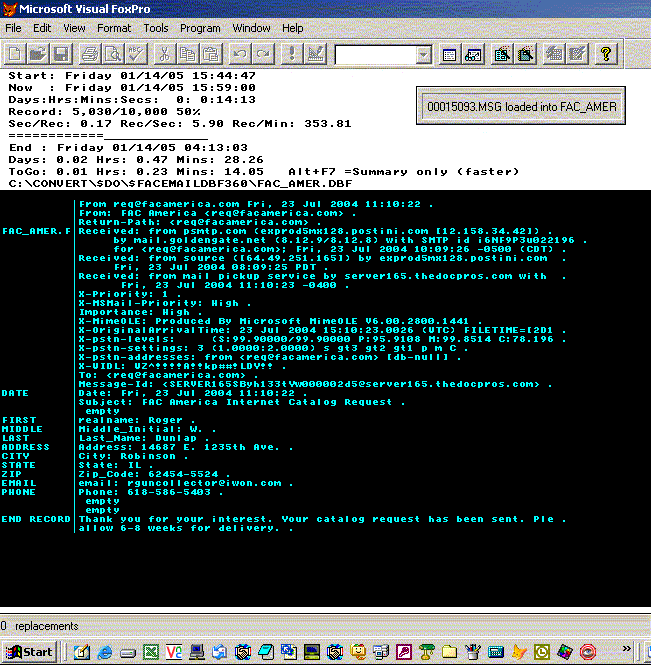
Task: Click the New file toolbar icon
Action: pos(15,54)
